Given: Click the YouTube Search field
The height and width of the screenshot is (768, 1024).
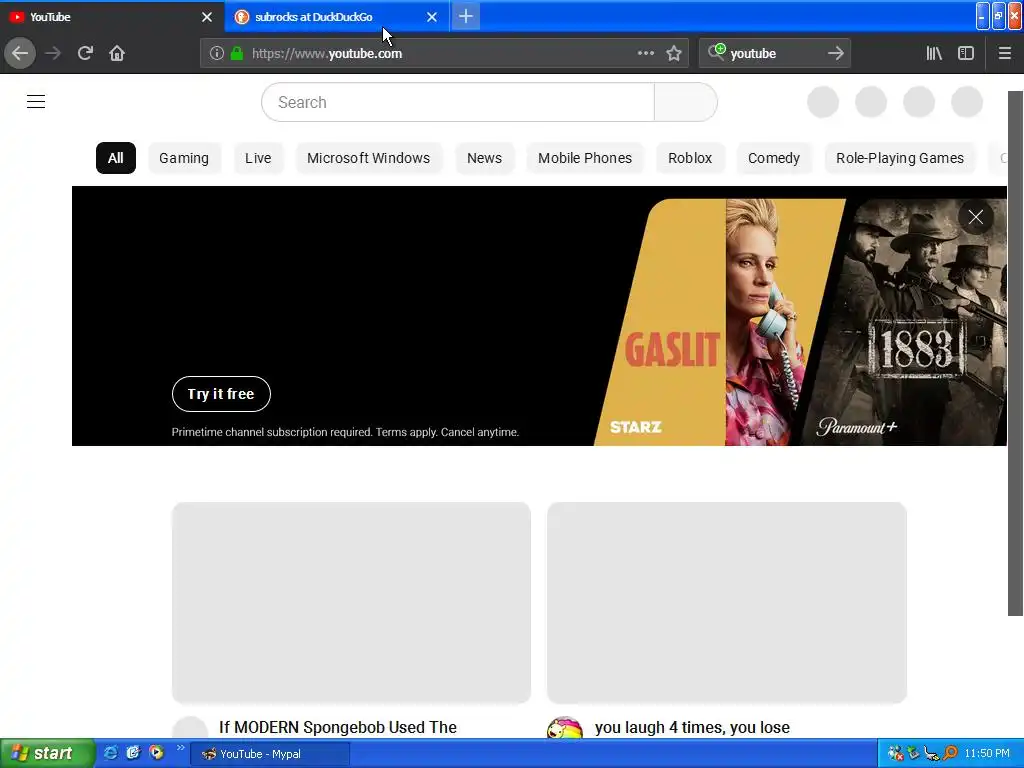Looking at the screenshot, I should point(458,102).
